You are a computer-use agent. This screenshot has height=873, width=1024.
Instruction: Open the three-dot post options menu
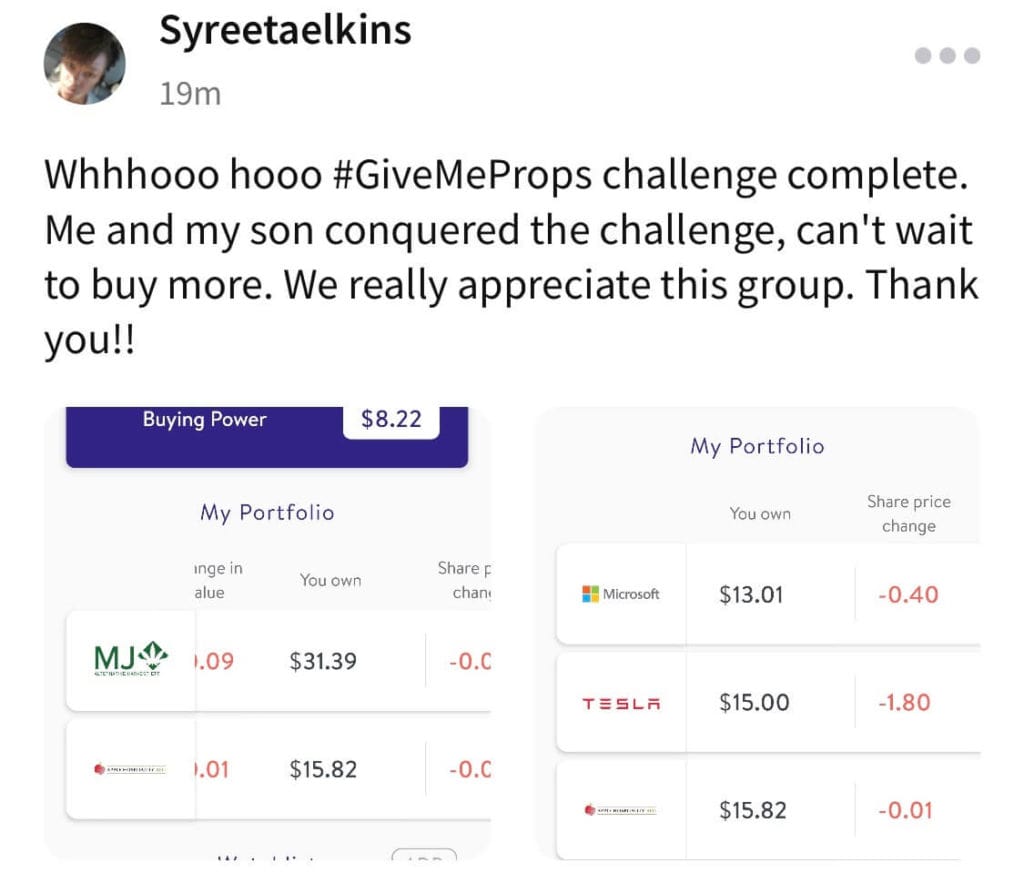pyautogui.click(x=947, y=56)
